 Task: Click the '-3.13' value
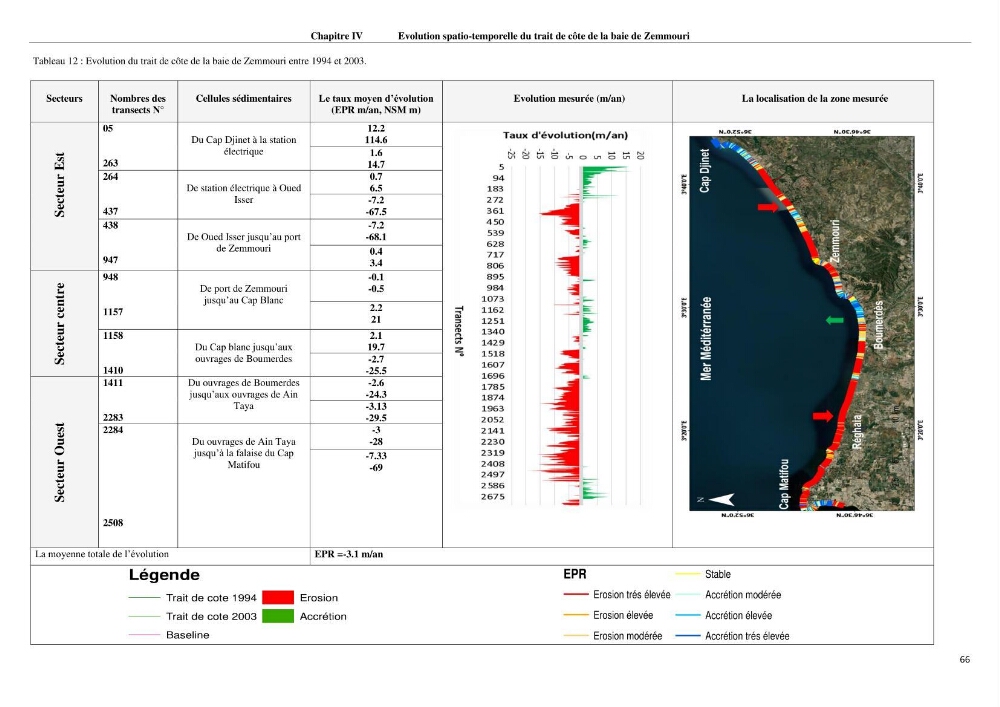376,406
